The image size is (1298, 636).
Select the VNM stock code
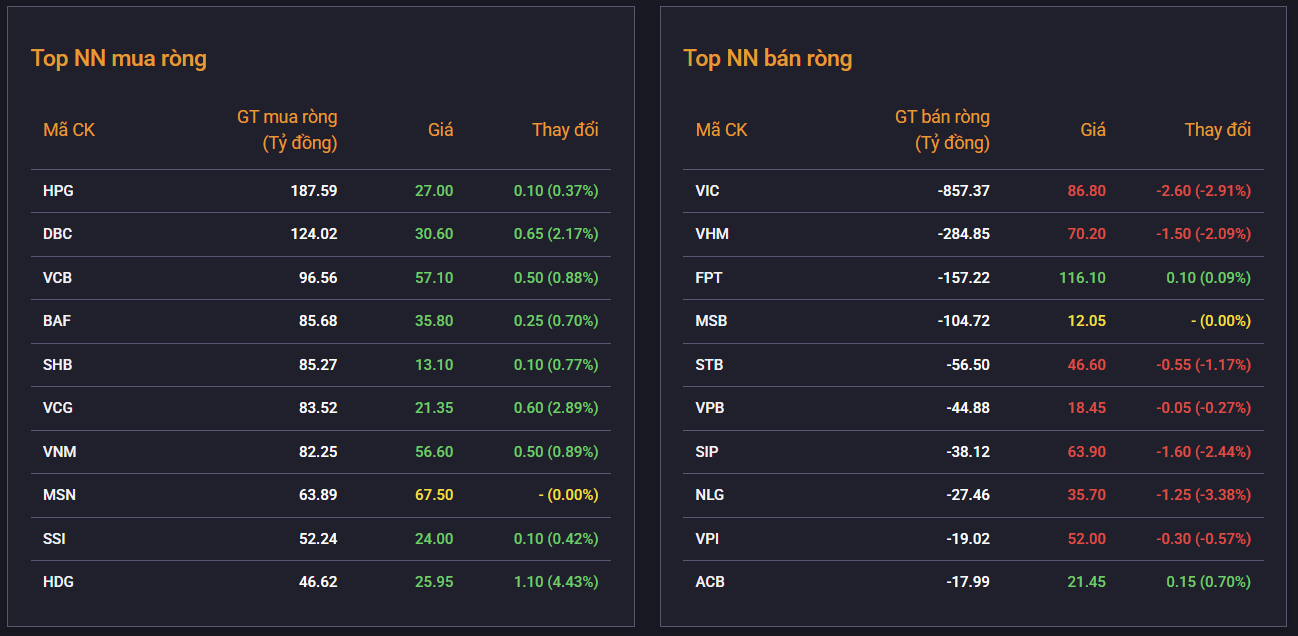pyautogui.click(x=60, y=452)
